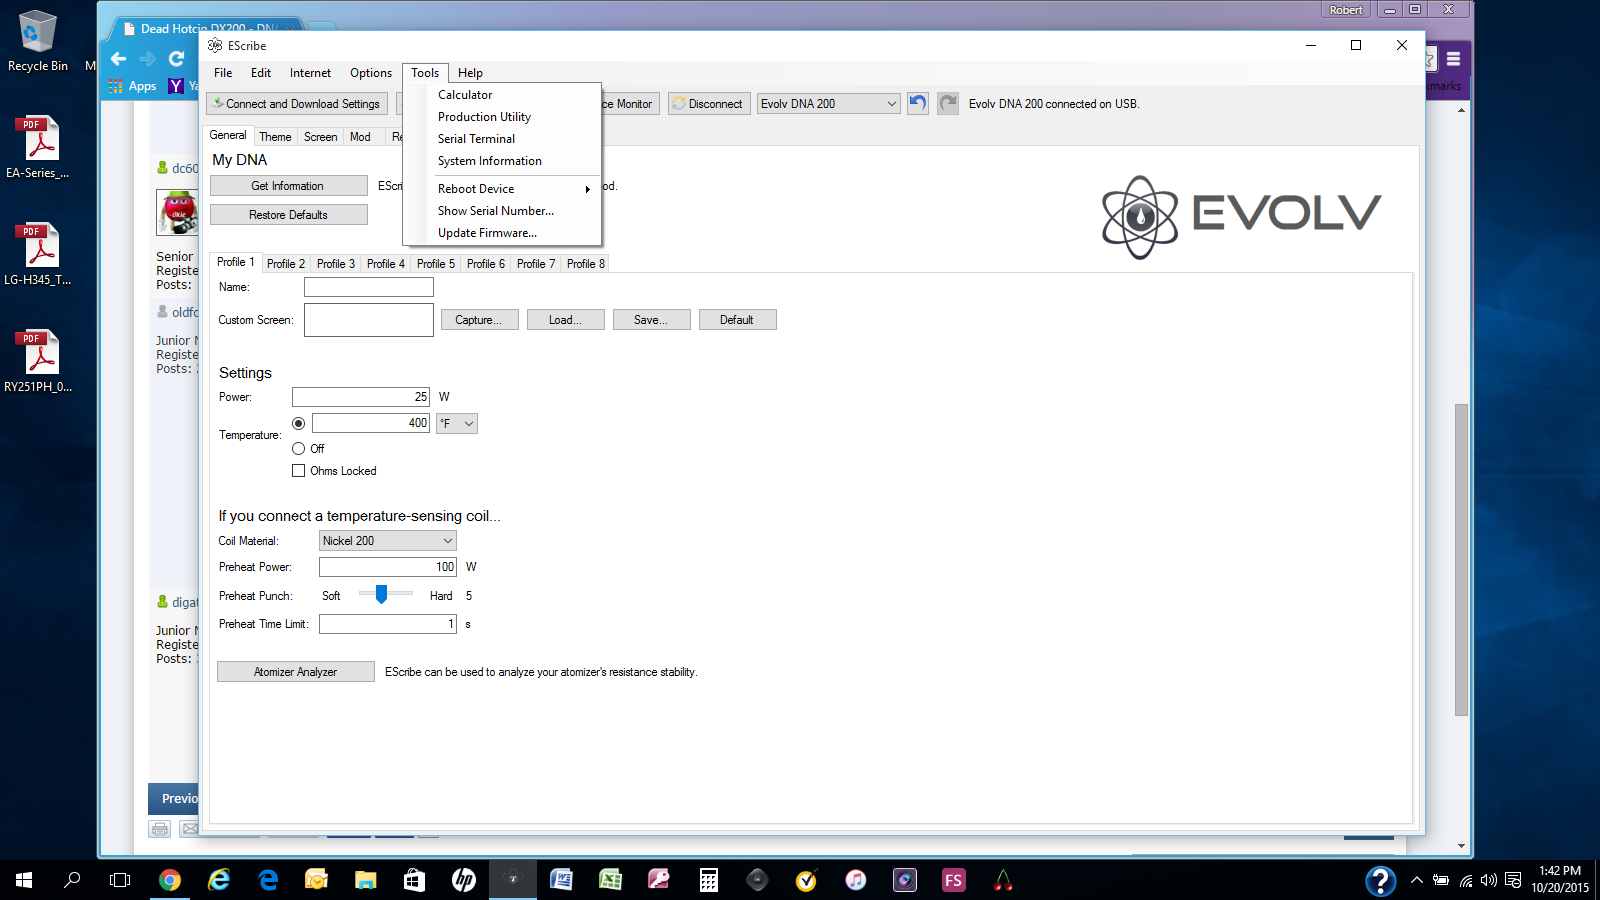Click the blue help question mark in taskbar
The image size is (1600, 900).
pos(1380,880)
